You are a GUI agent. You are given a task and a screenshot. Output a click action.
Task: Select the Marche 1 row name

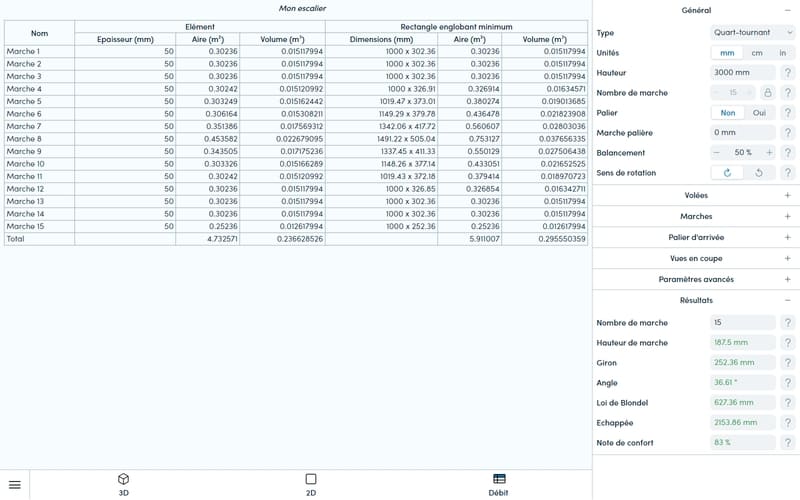pyautogui.click(x=23, y=51)
